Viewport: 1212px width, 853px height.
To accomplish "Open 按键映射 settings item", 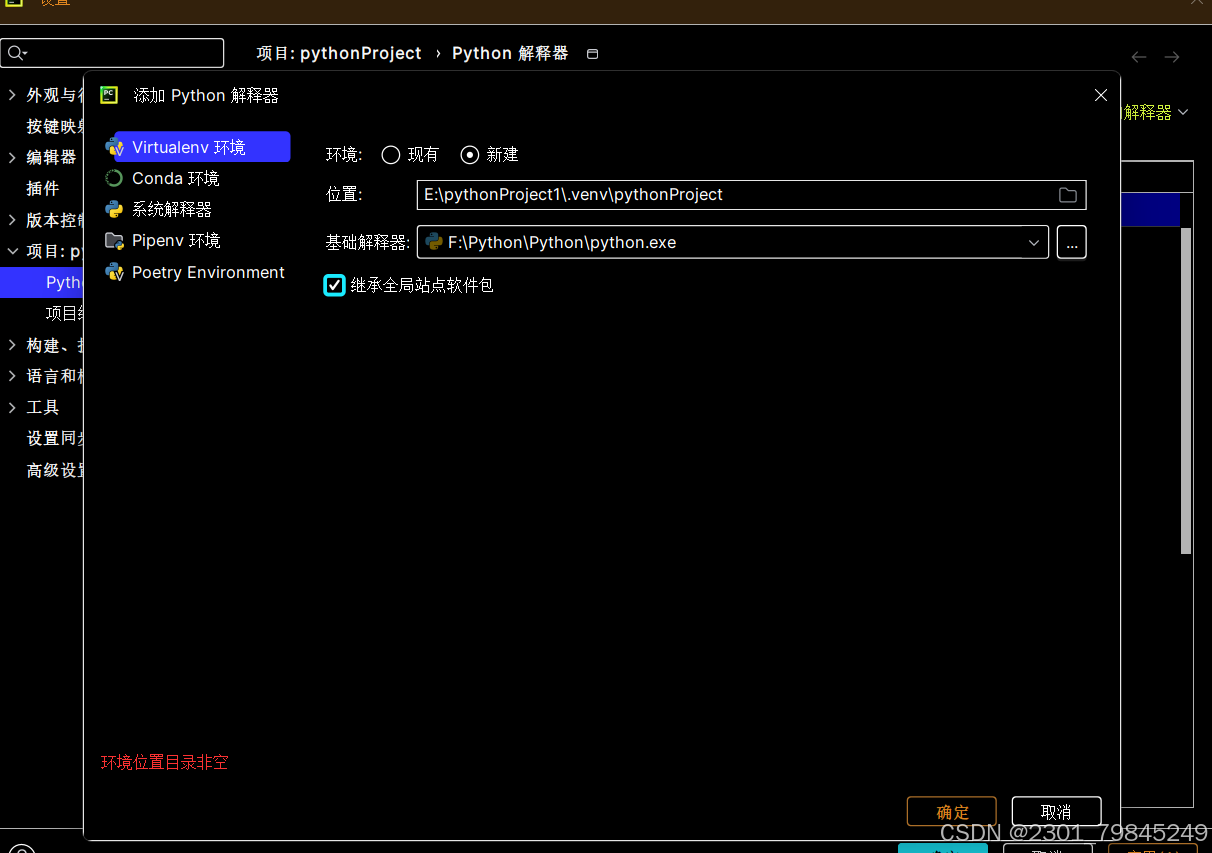I will coord(54,126).
